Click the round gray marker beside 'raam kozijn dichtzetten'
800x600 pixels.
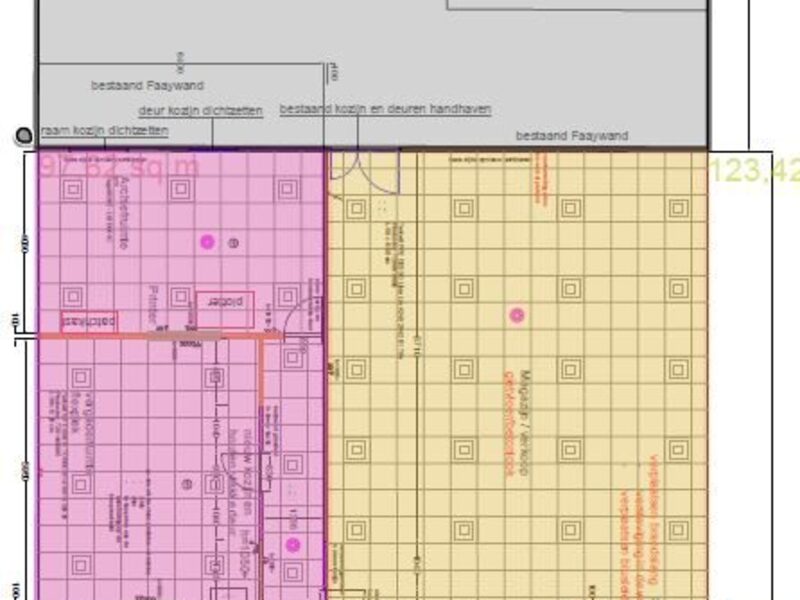(x=24, y=135)
